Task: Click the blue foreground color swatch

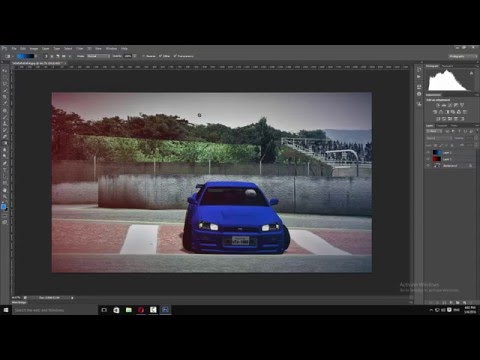Action: pyautogui.click(x=3, y=207)
